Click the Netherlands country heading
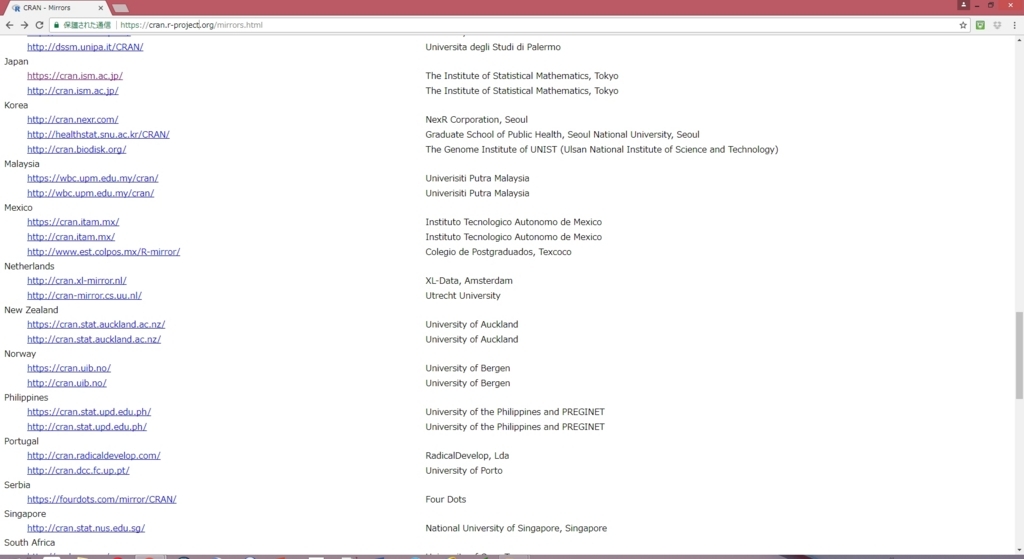This screenshot has height=559, width=1024. click(29, 266)
